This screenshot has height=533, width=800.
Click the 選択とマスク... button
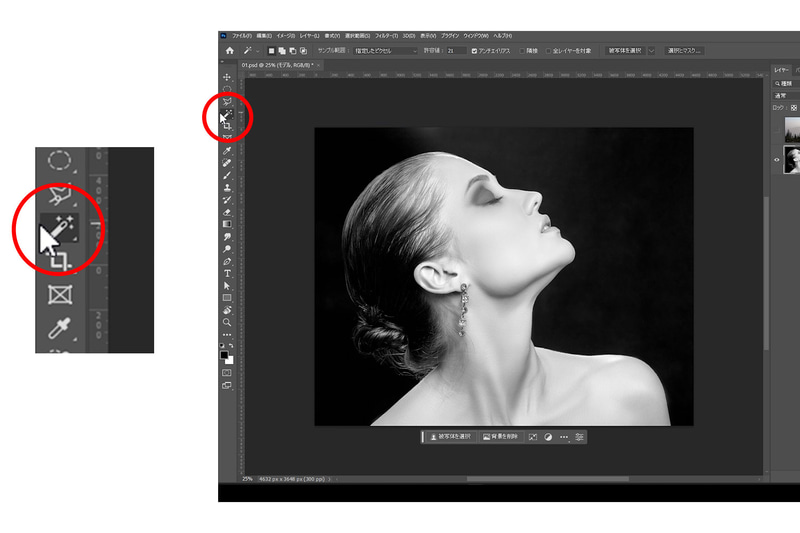pos(684,50)
